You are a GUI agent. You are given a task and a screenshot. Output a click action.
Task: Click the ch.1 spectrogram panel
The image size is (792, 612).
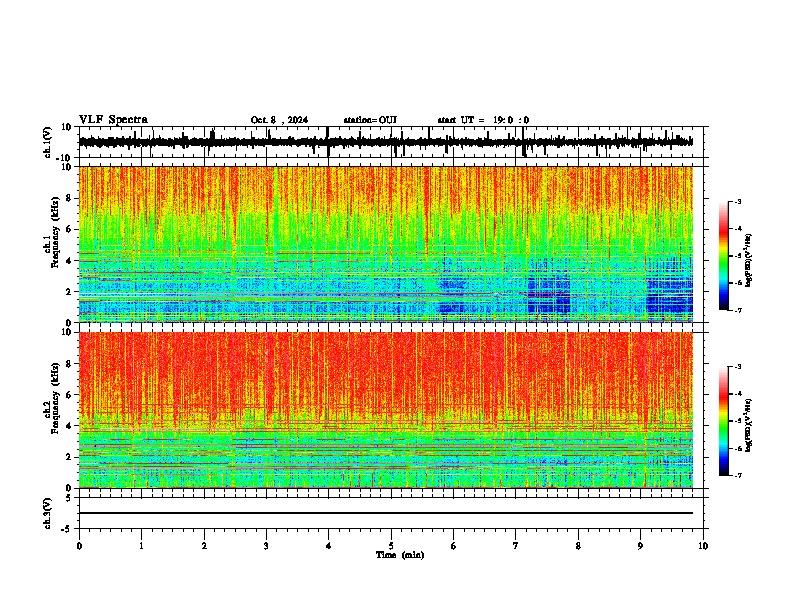386,244
